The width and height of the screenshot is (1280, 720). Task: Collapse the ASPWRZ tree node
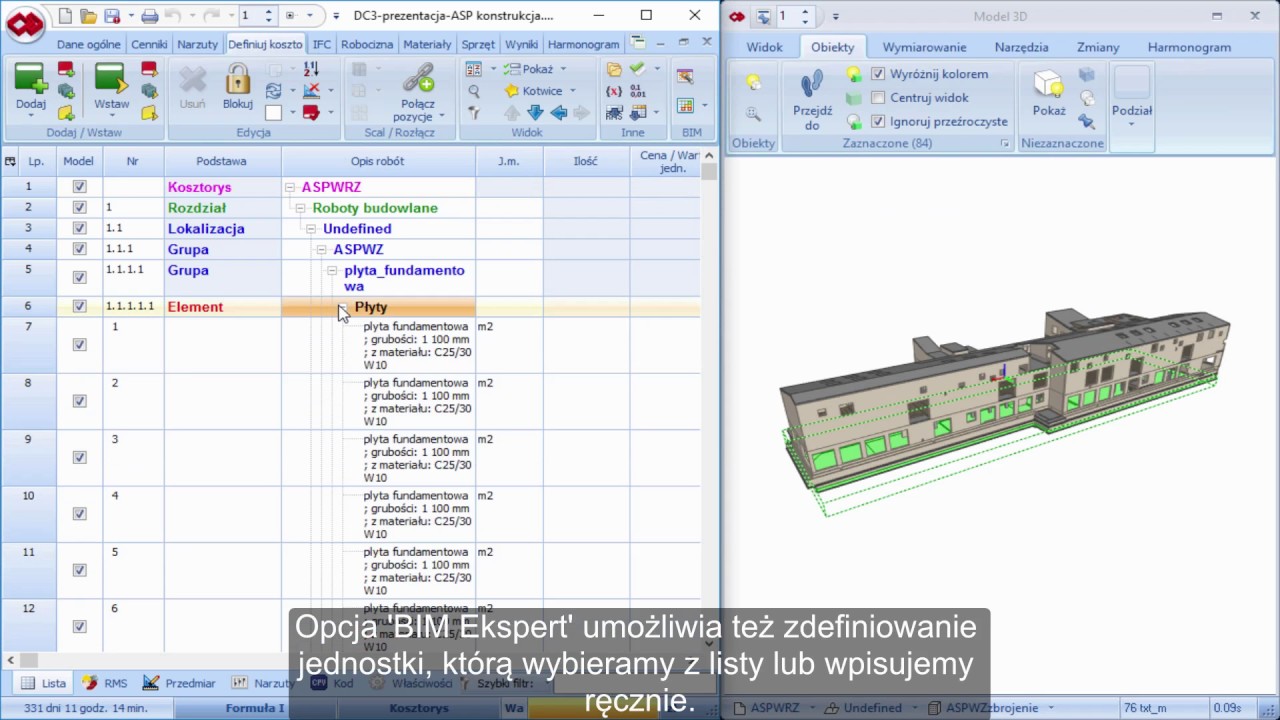290,187
